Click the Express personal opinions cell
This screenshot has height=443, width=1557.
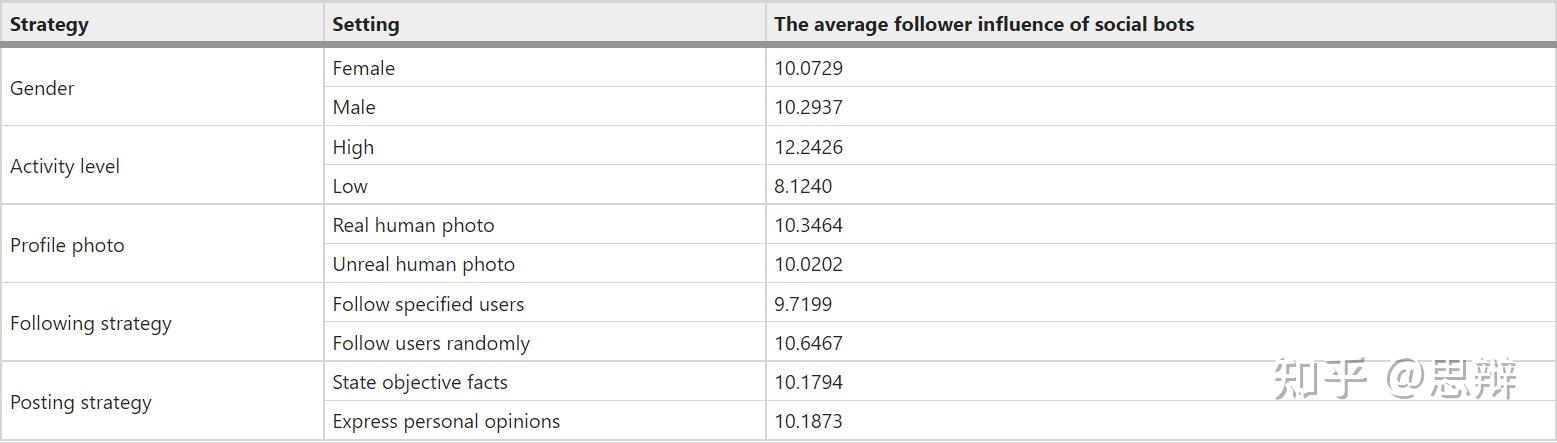coord(545,421)
